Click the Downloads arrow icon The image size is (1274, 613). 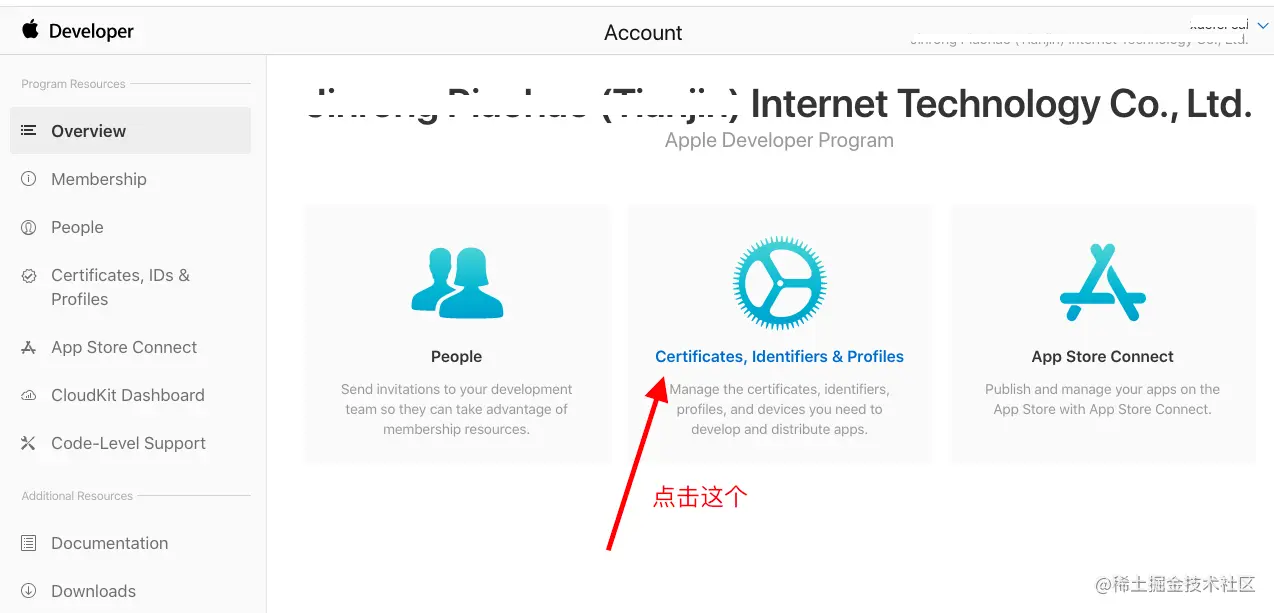tap(29, 591)
